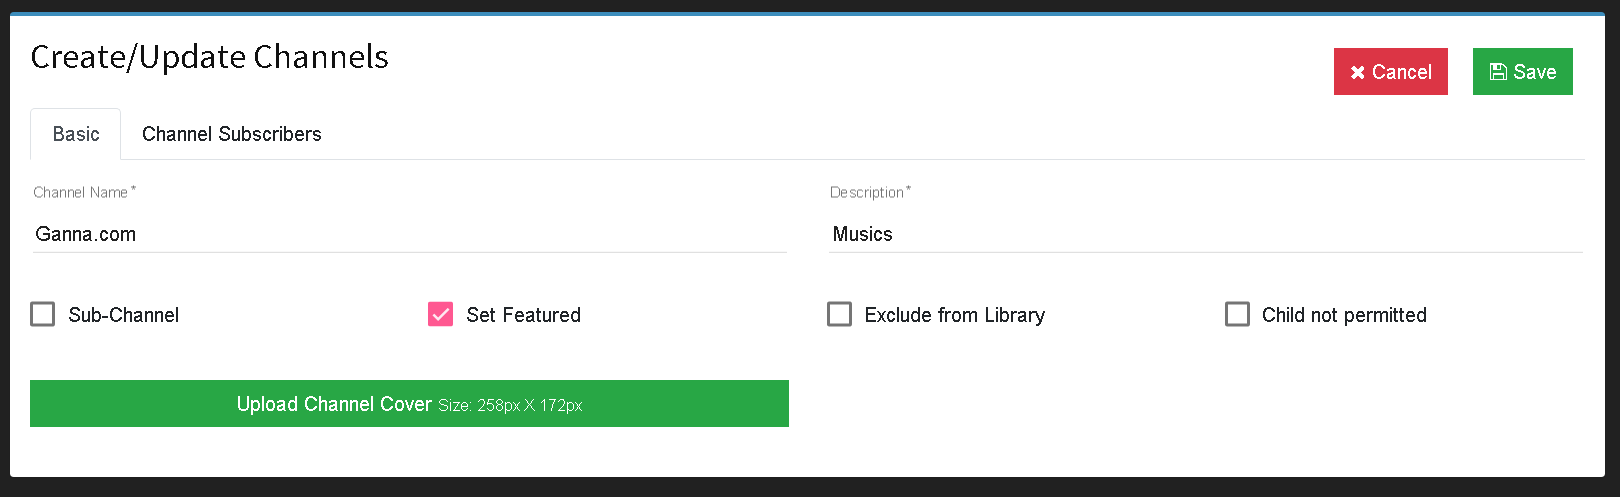Click the Exclude from Library label text
Screen dimensions: 1620x497
(x=955, y=315)
